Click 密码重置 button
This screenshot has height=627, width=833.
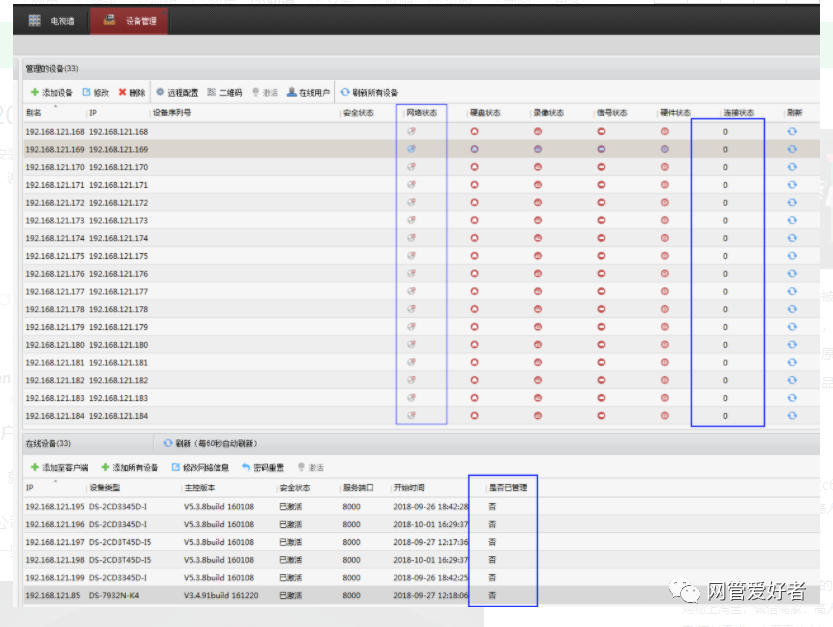(263, 468)
